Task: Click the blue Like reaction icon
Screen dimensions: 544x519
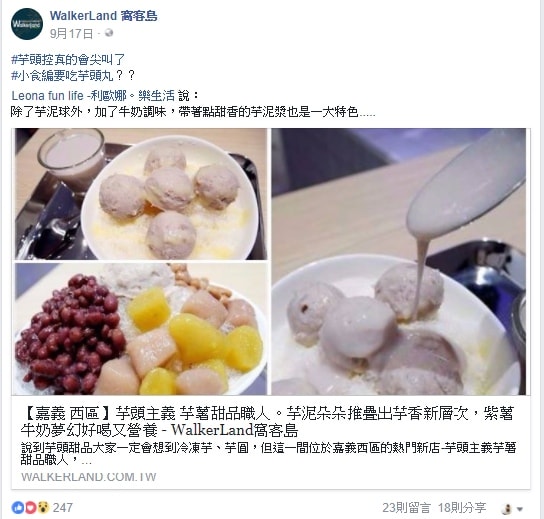Action: (x=18, y=508)
